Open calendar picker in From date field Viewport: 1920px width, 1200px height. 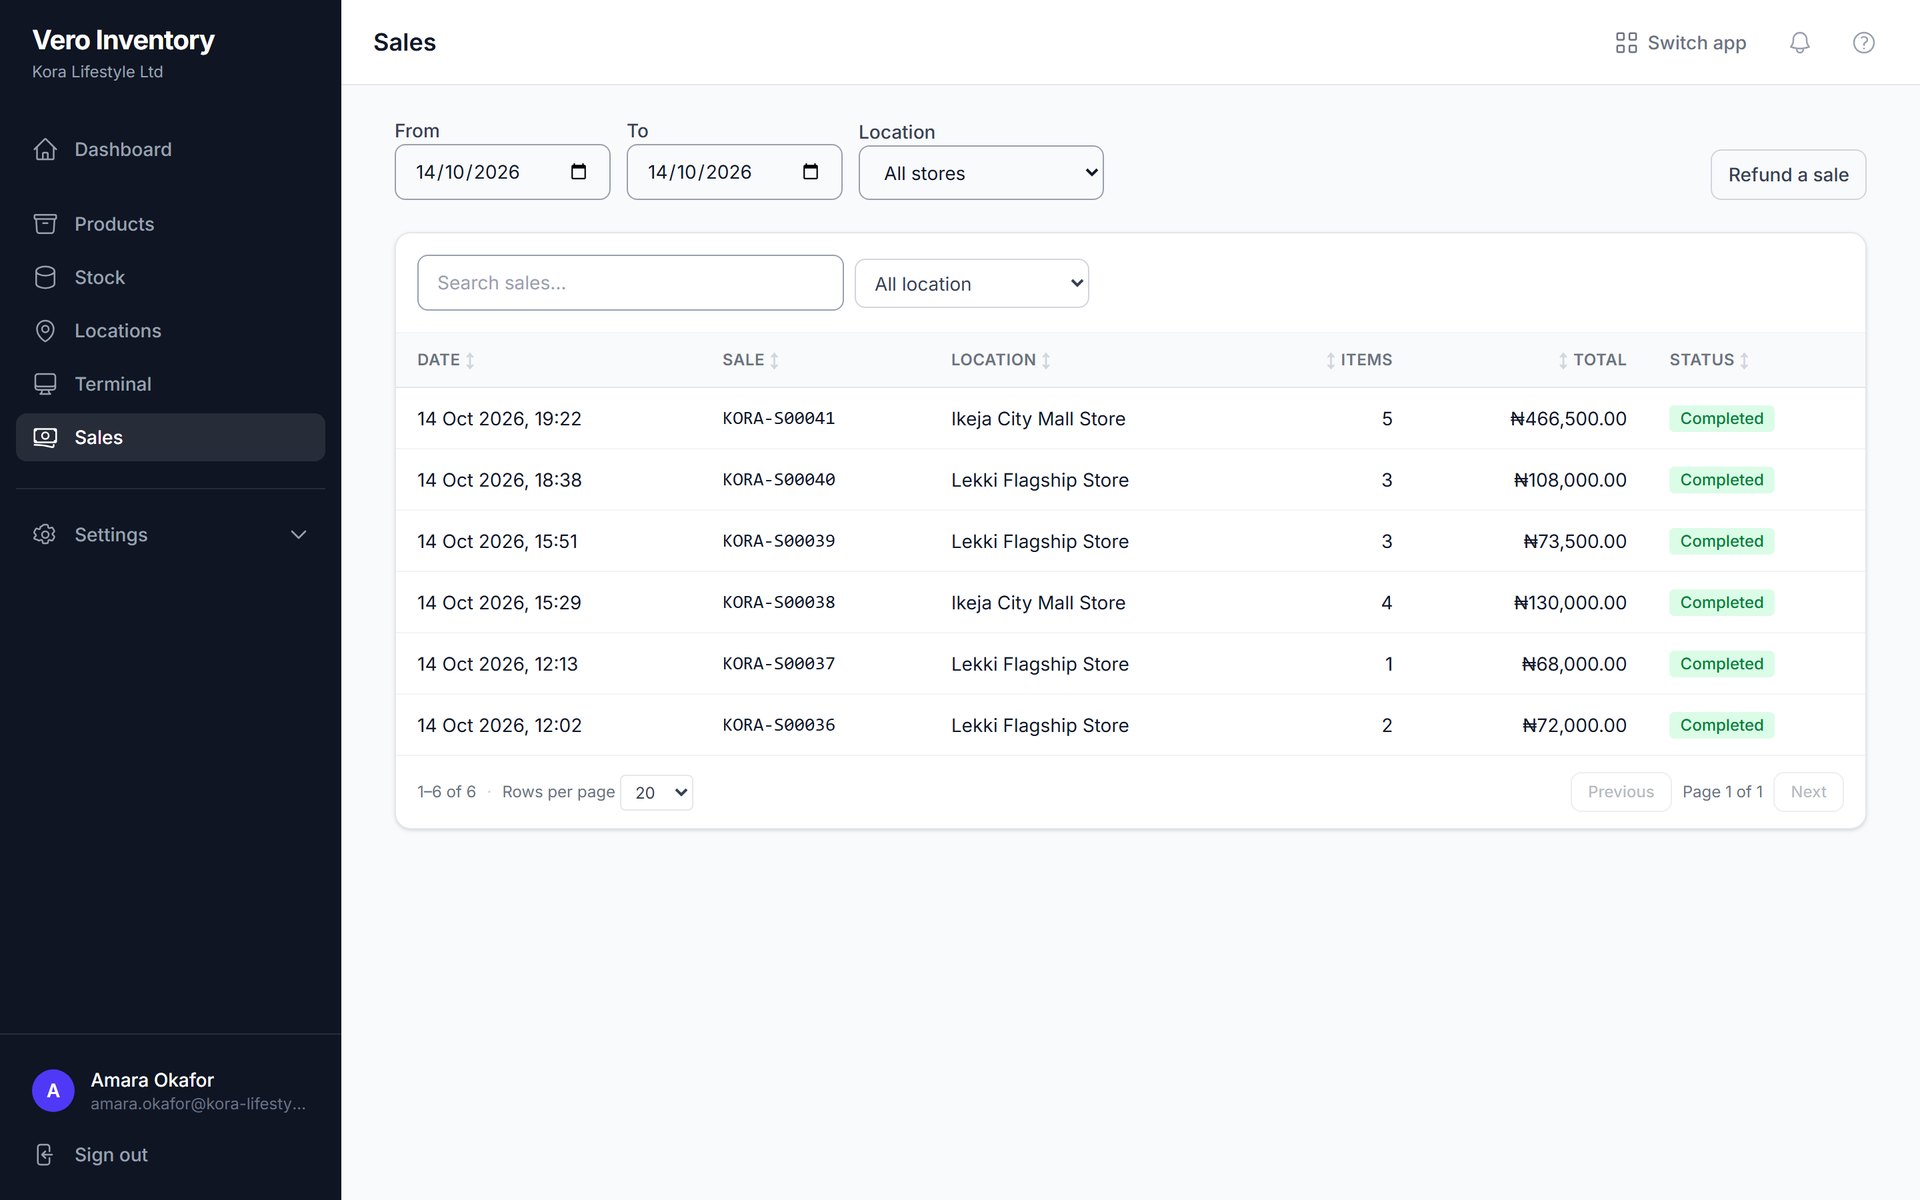coord(578,172)
